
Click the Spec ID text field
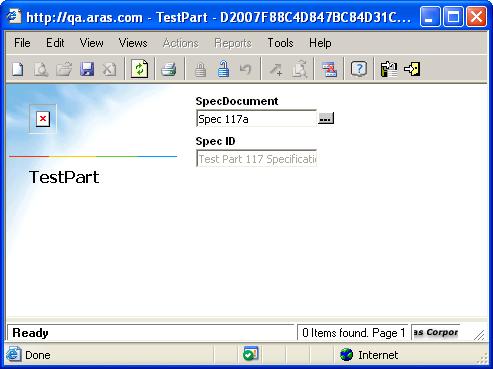click(256, 159)
